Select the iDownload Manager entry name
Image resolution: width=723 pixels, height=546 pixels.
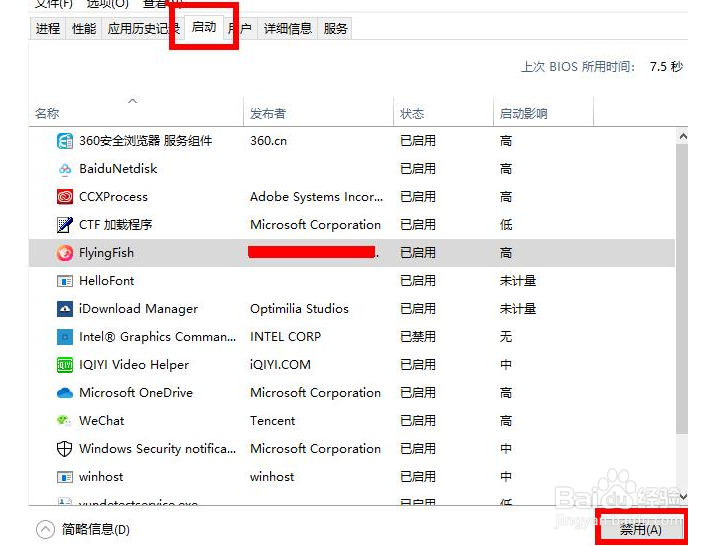(138, 309)
